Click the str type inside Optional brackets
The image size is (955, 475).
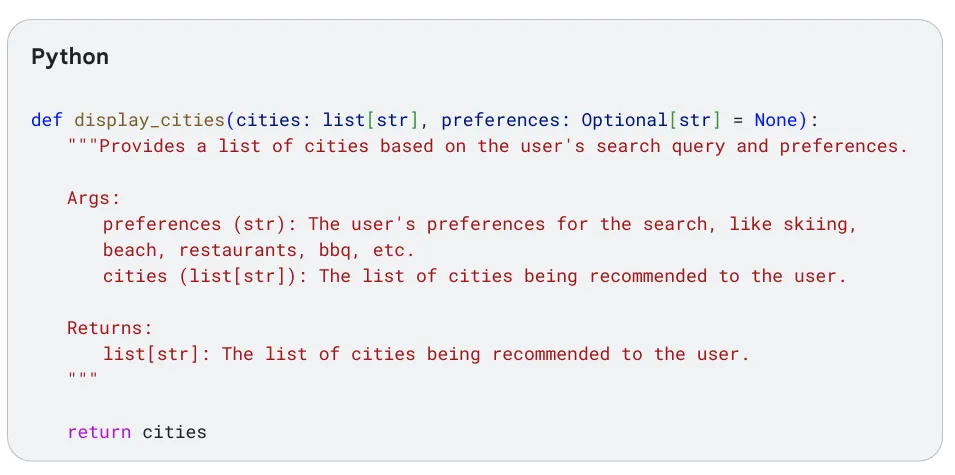click(x=695, y=121)
